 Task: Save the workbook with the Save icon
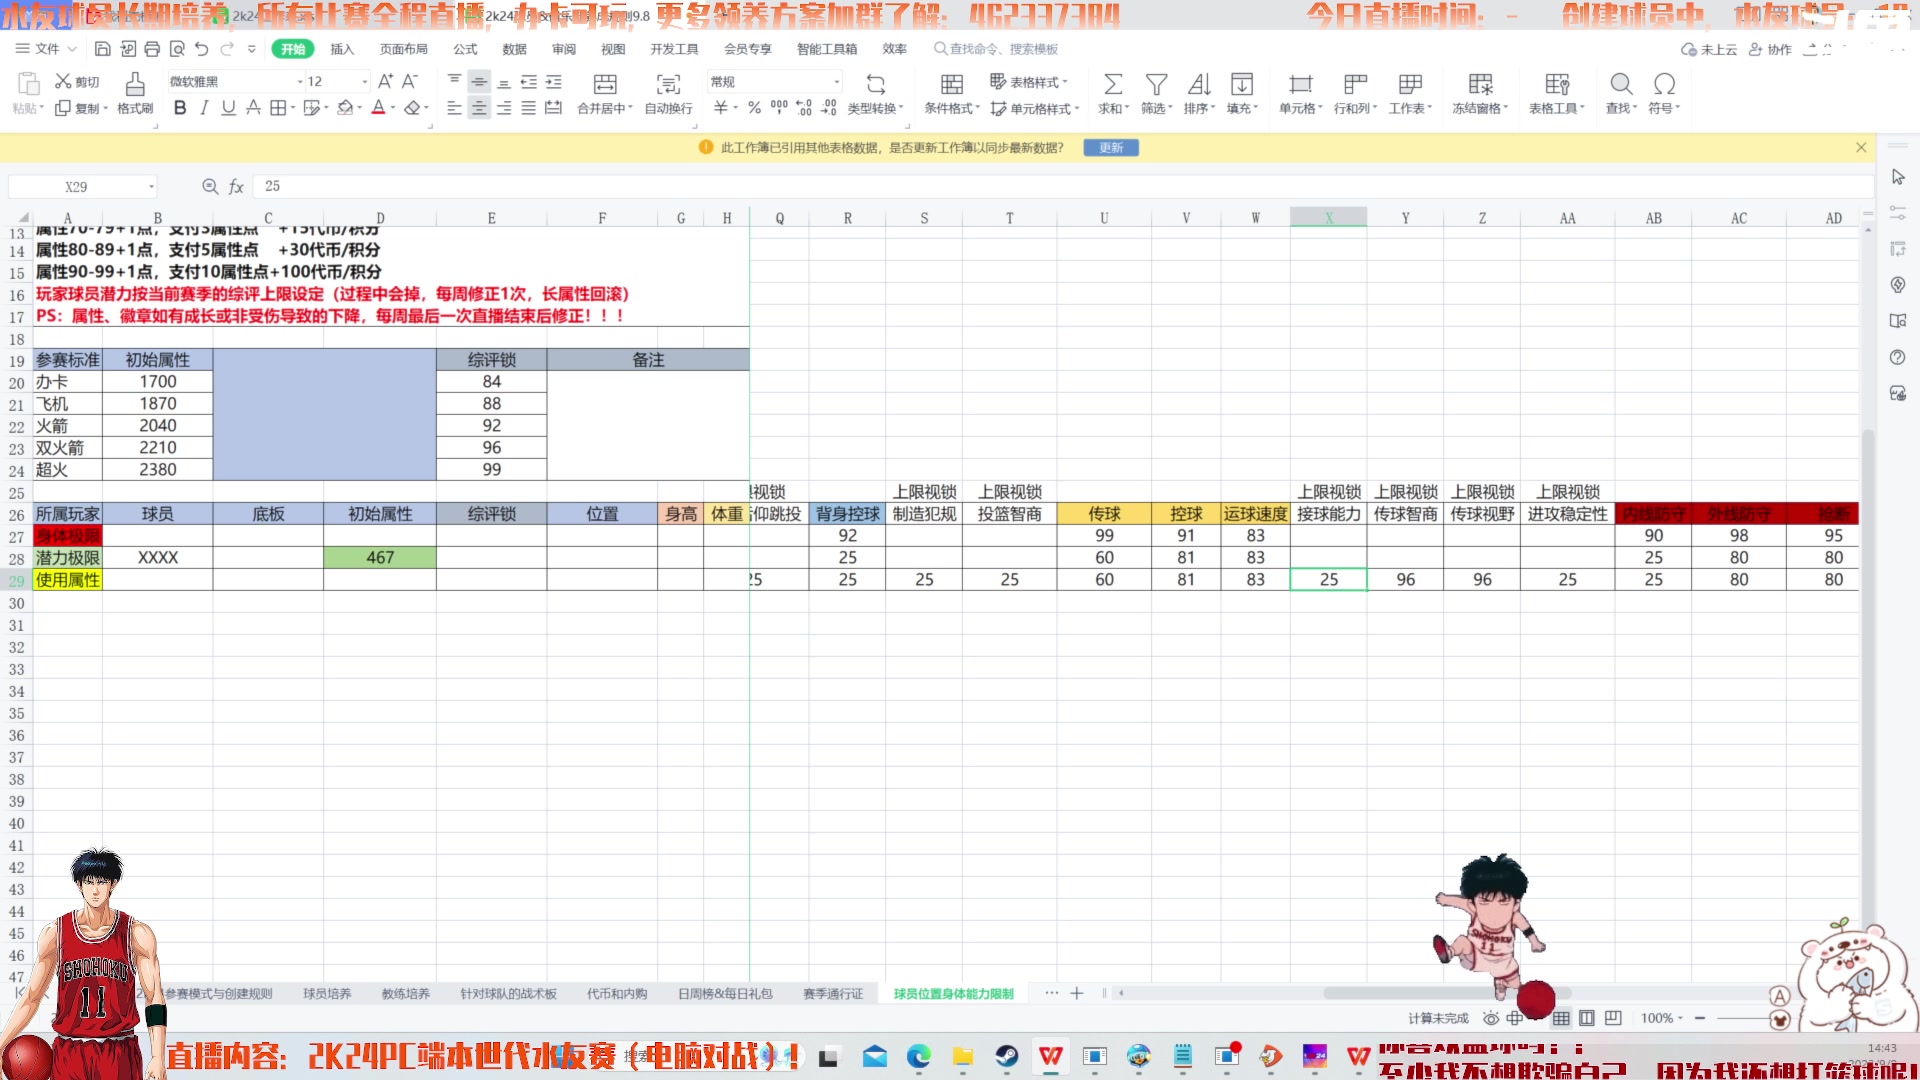[102, 49]
